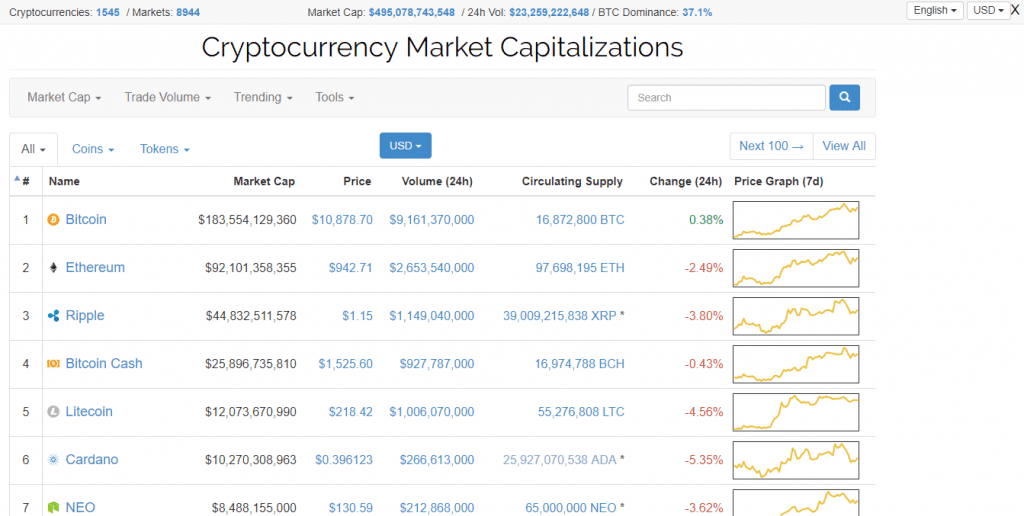The image size is (1024, 516).
Task: Click inside the Search input field
Action: point(726,97)
